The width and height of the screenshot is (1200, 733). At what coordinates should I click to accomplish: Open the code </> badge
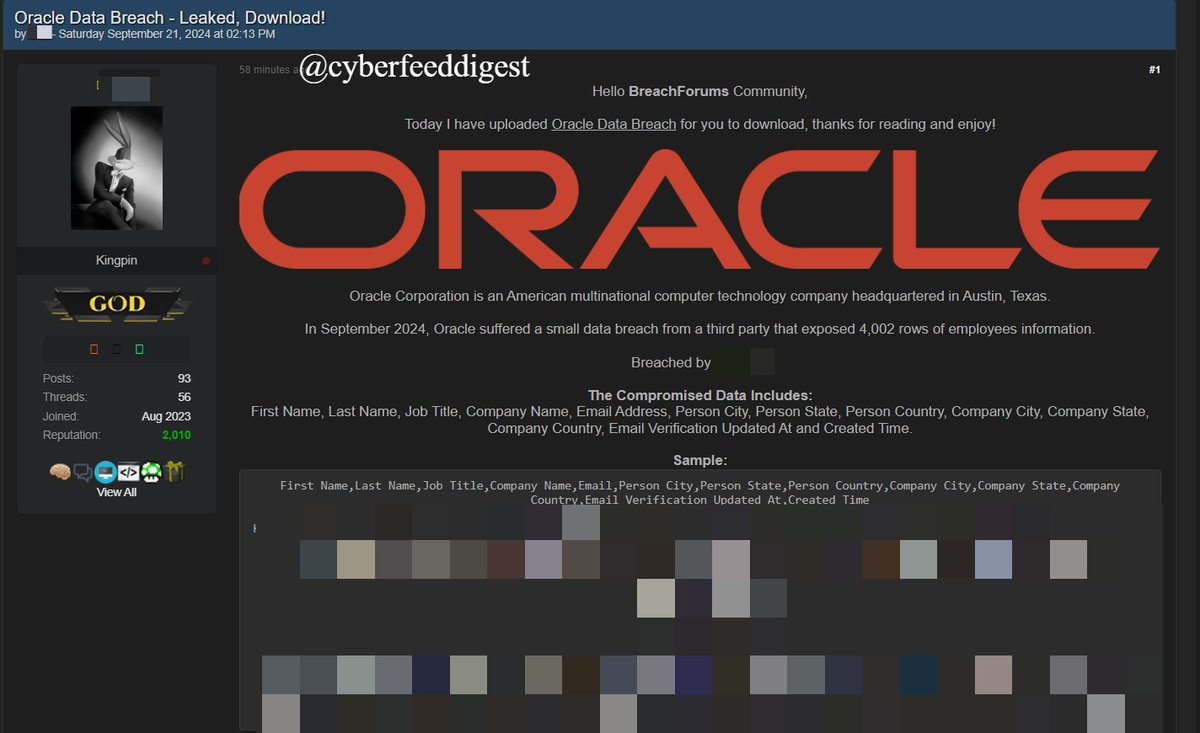128,471
